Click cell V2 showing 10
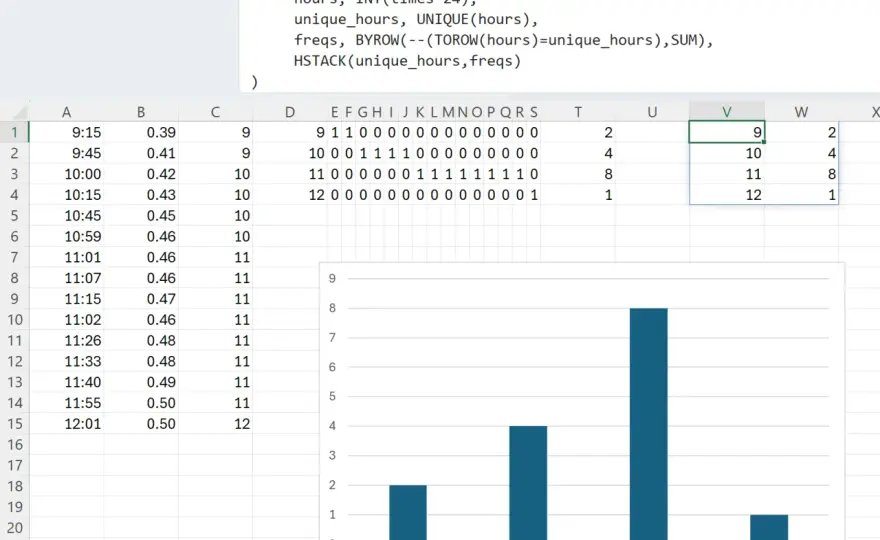 pos(727,153)
